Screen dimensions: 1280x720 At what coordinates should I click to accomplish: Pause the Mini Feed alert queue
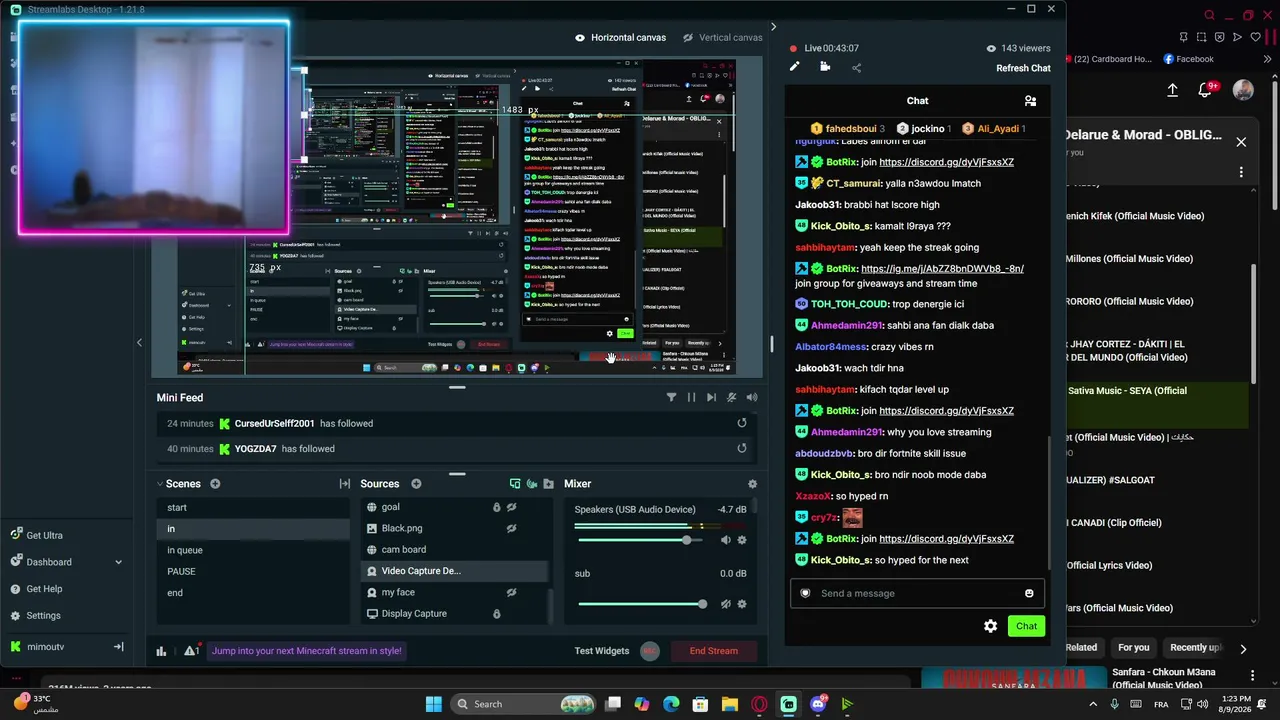691,397
